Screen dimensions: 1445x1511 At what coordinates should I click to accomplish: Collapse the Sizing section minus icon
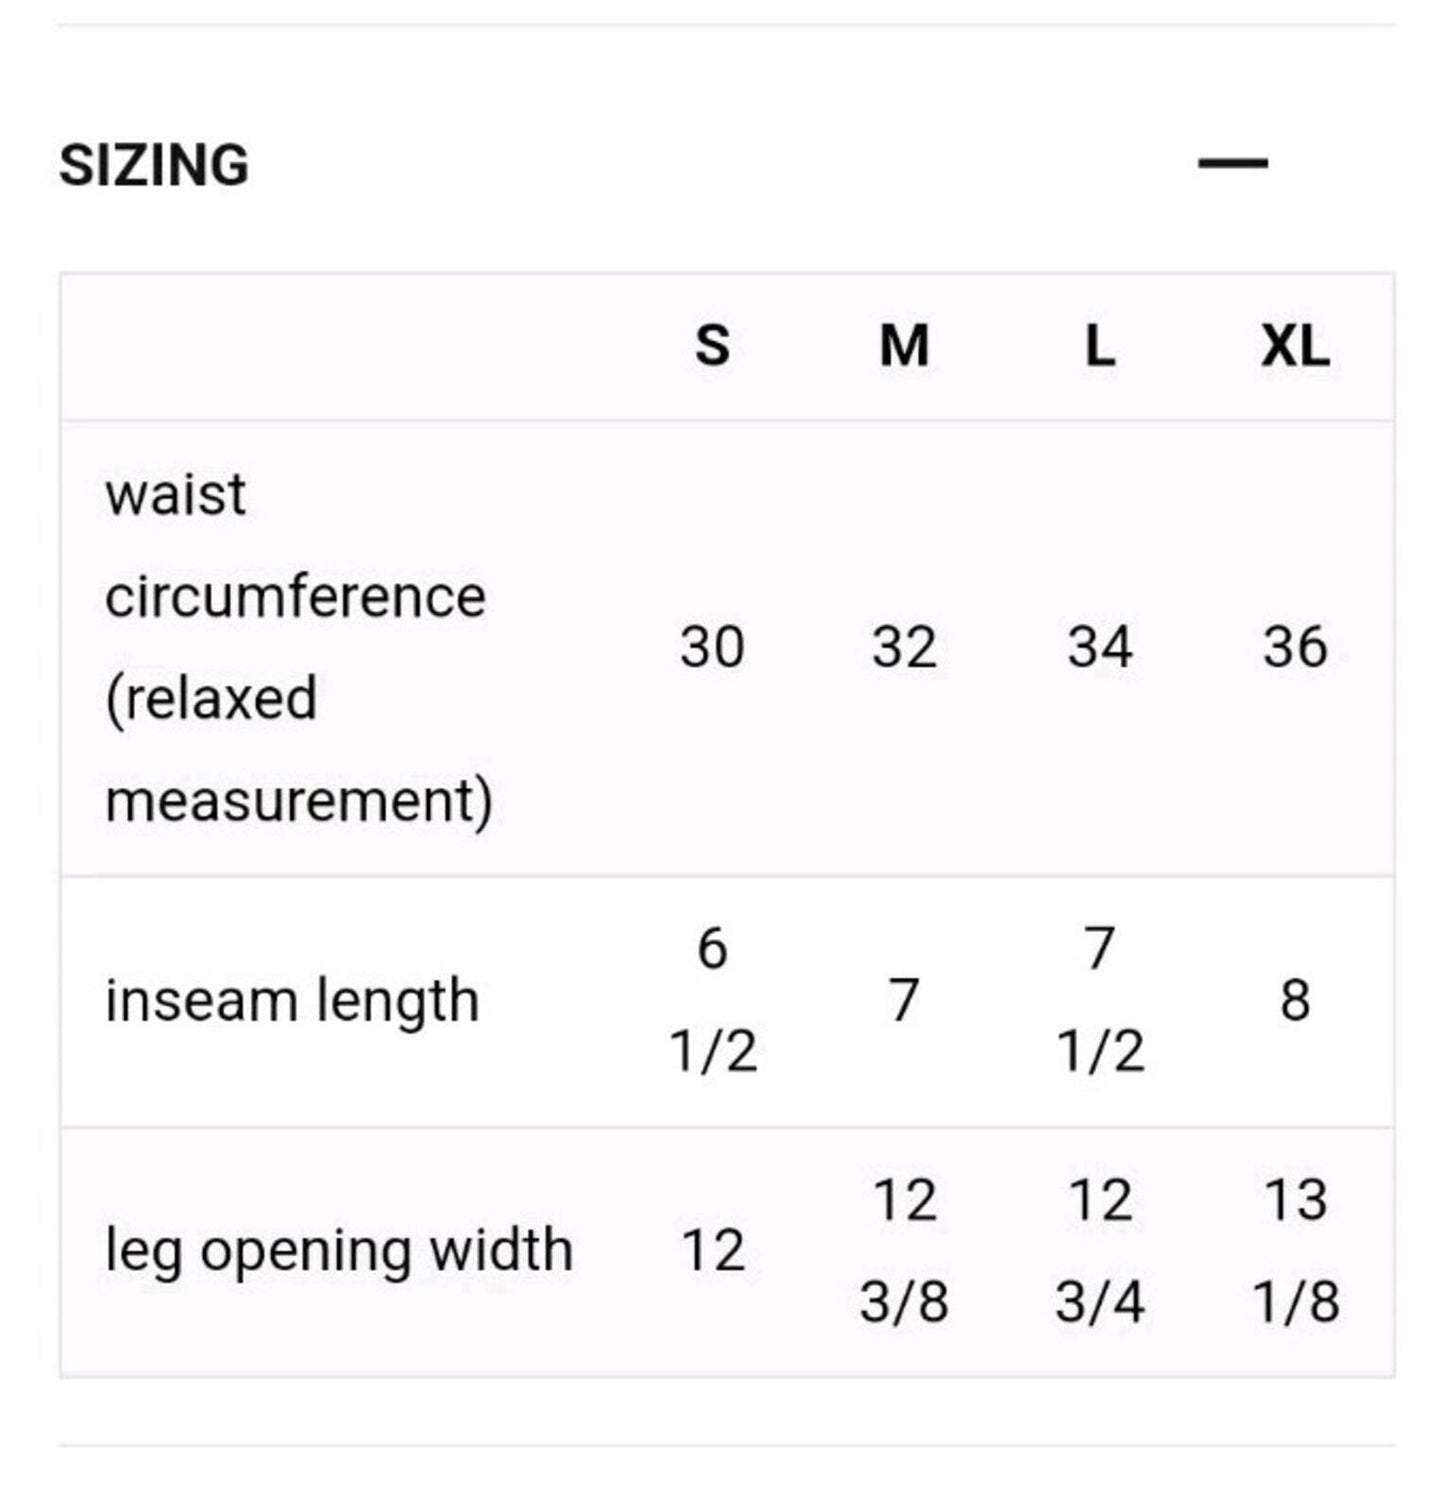pos(1232,162)
